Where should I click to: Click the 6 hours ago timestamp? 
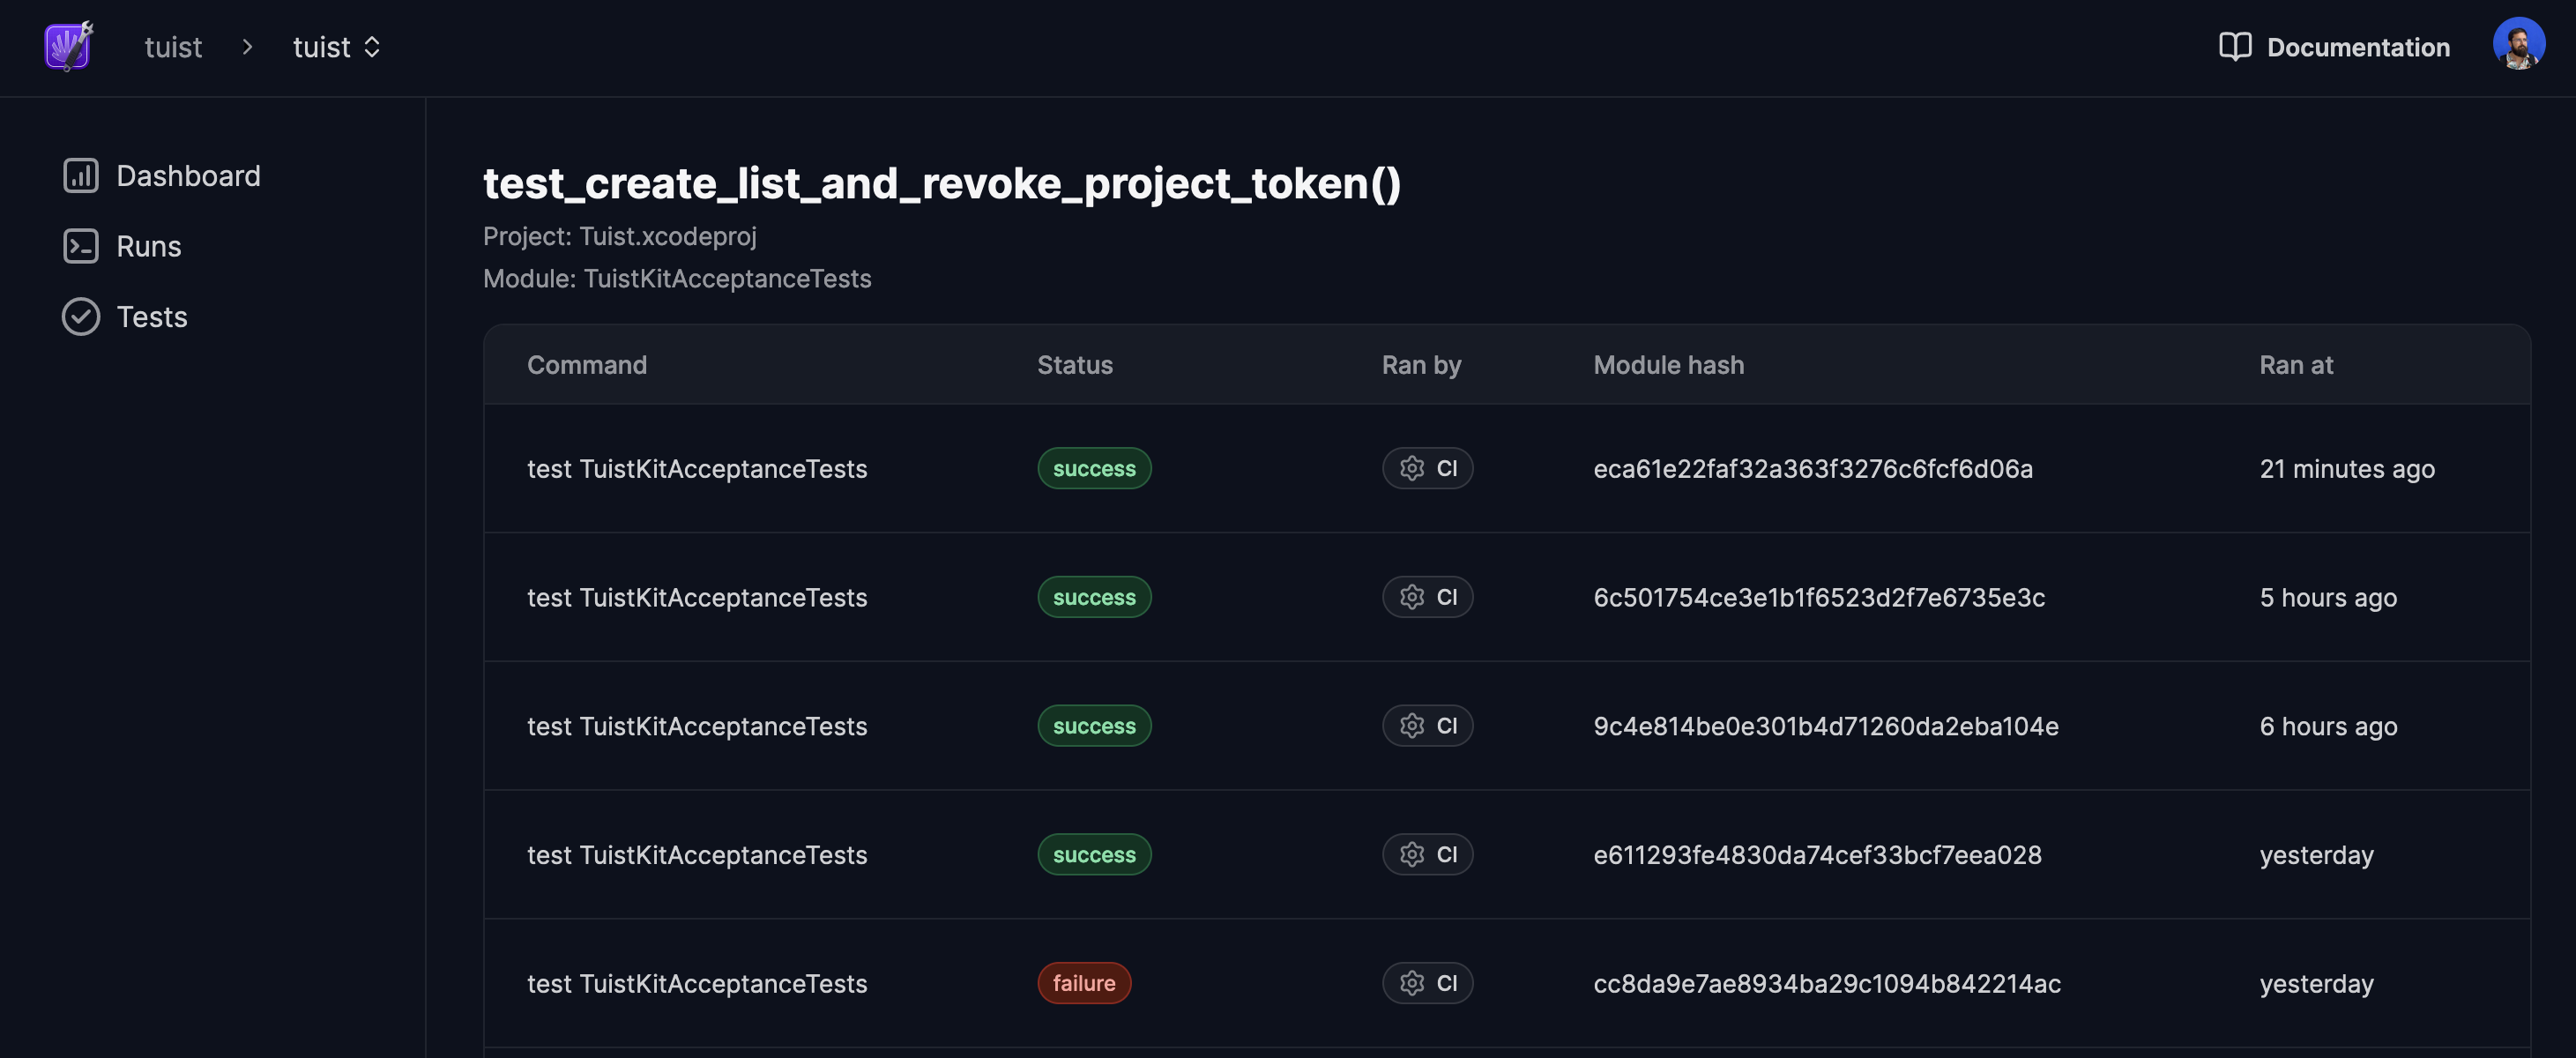[x=2328, y=727]
